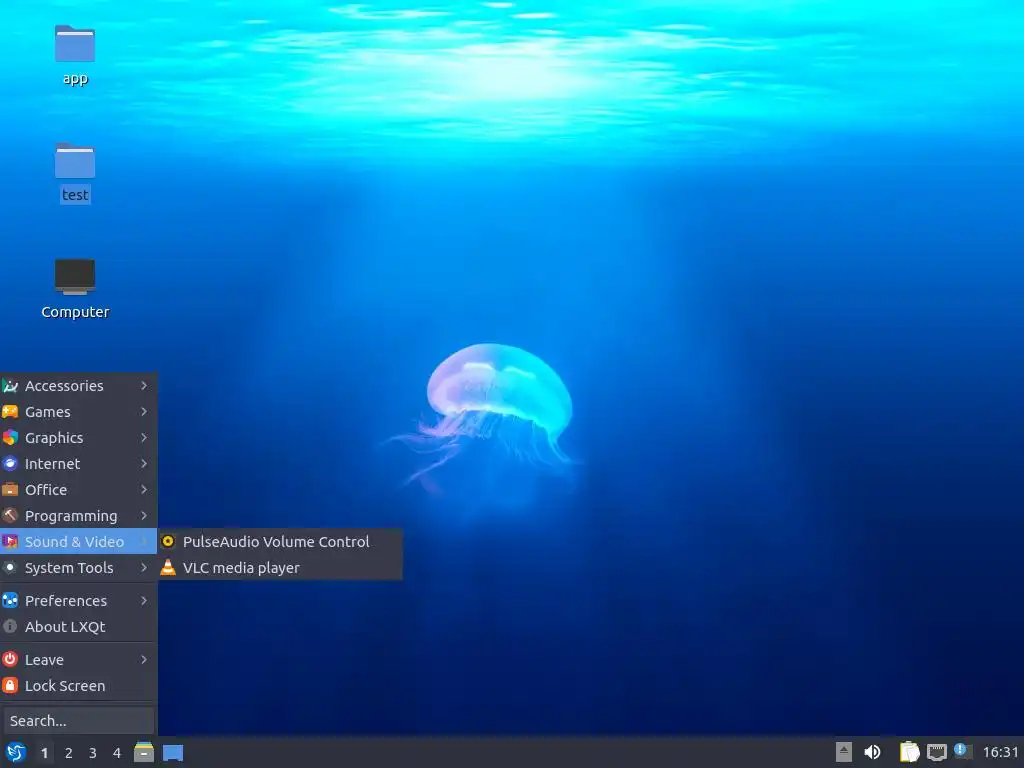Screen dimensions: 1024x768
Task: Launch VLC media player from the submenu
Action: (280, 568)
